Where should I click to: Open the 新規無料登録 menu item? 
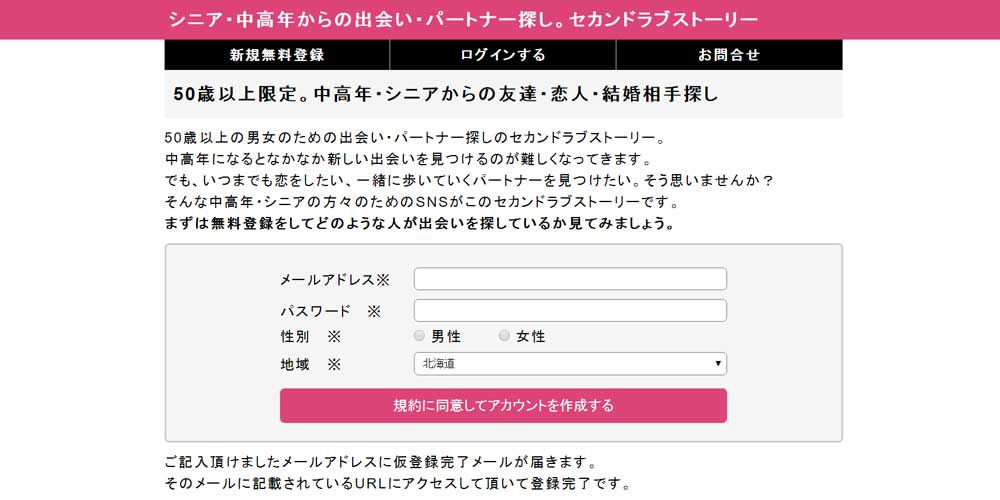pyautogui.click(x=277, y=55)
